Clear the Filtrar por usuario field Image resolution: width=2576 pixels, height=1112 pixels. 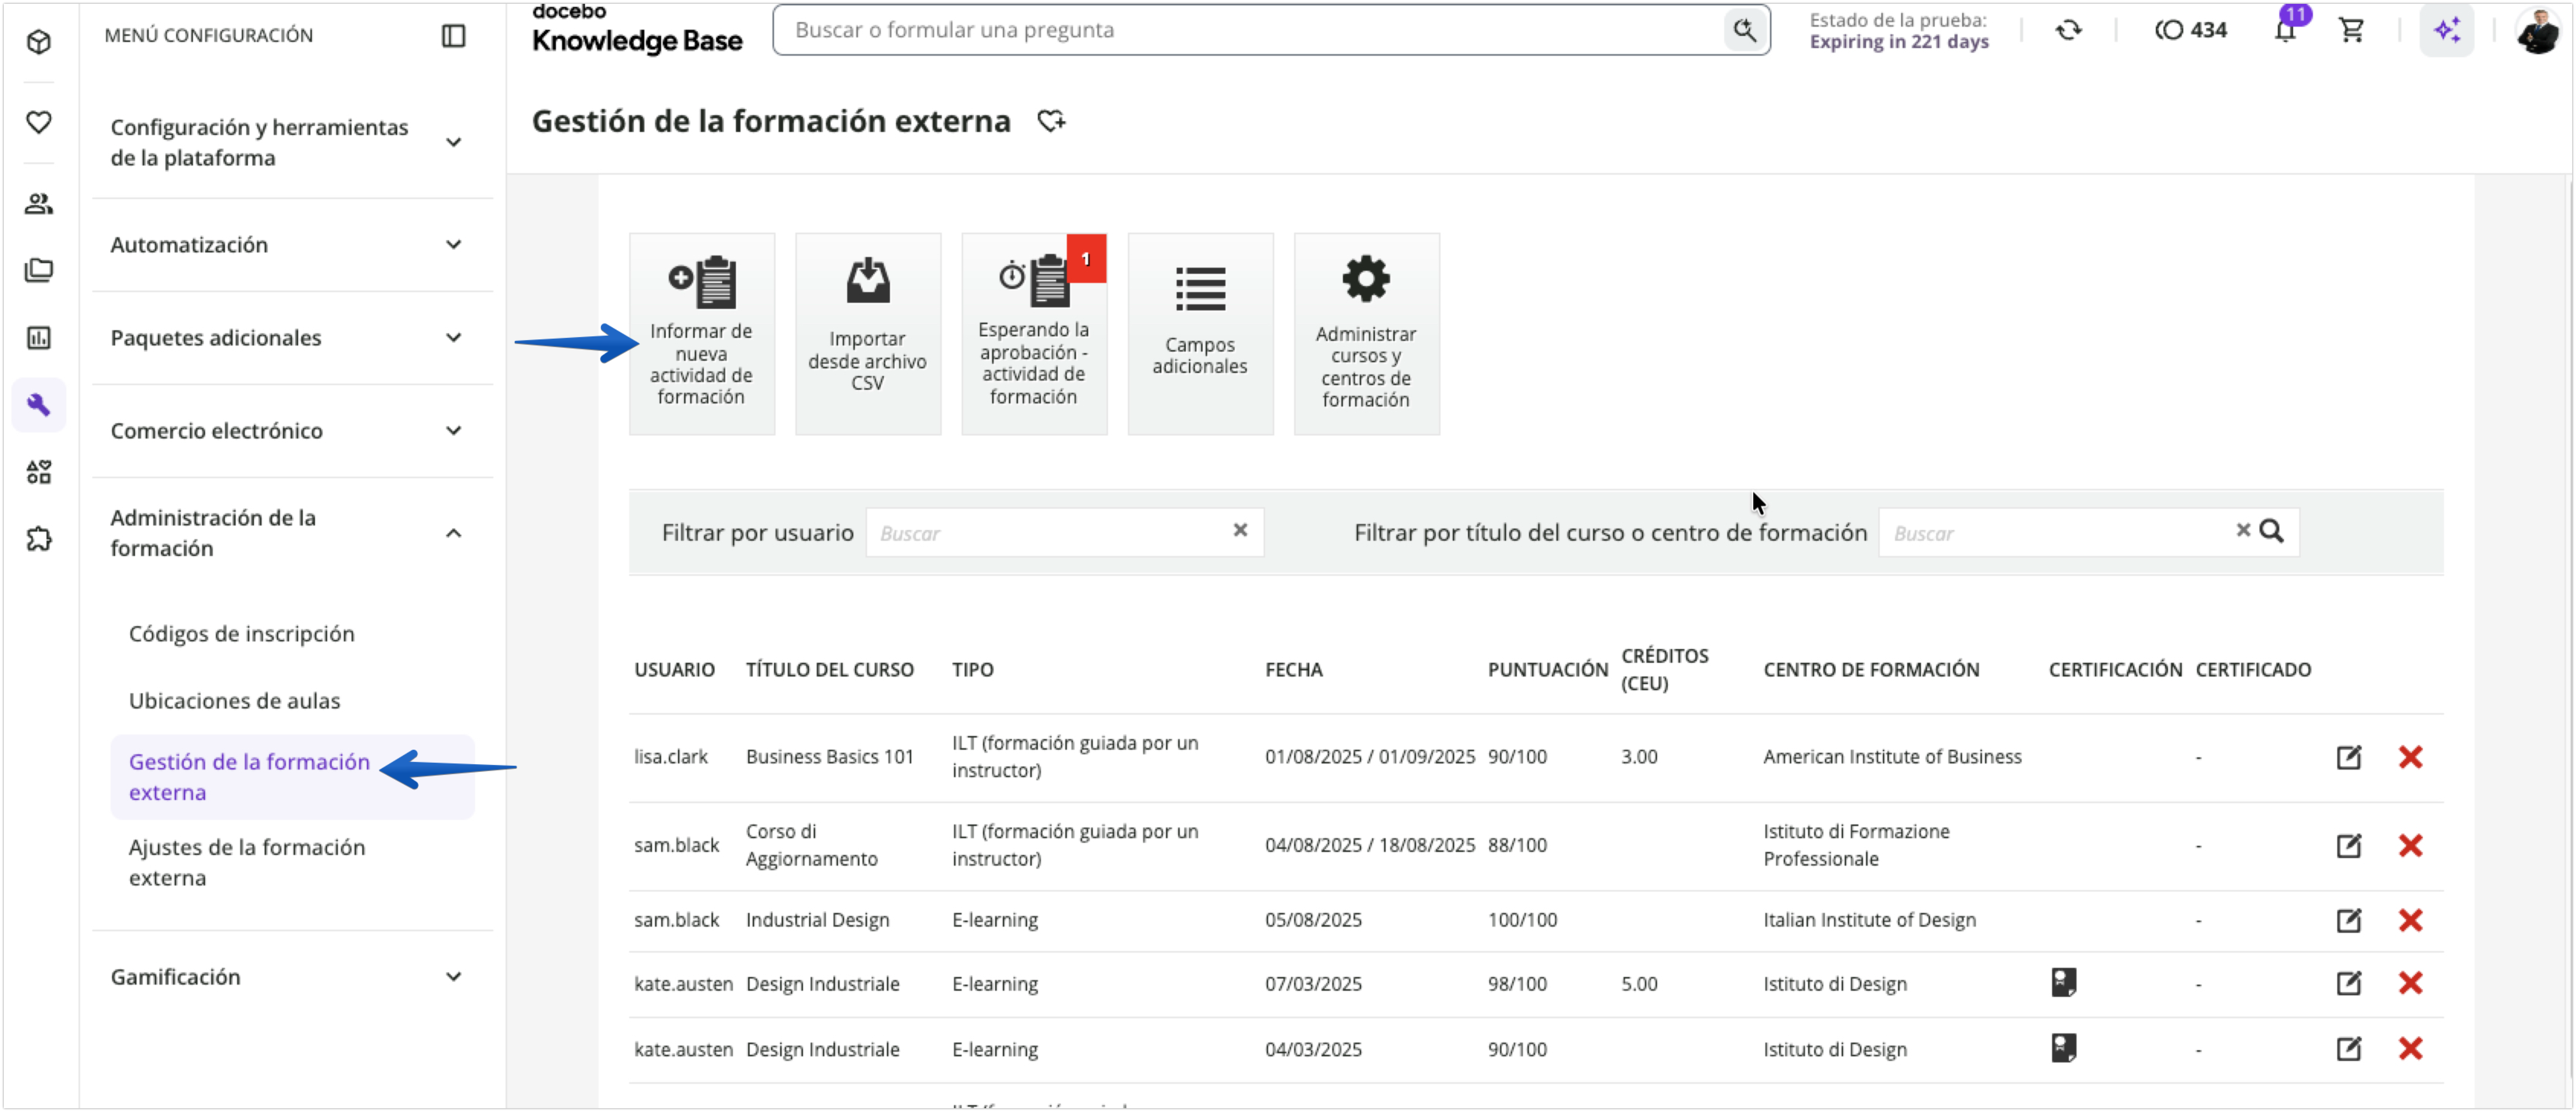pyautogui.click(x=1240, y=530)
